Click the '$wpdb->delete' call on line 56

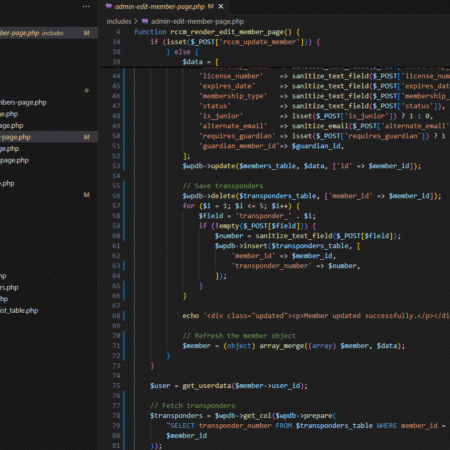click(209, 196)
